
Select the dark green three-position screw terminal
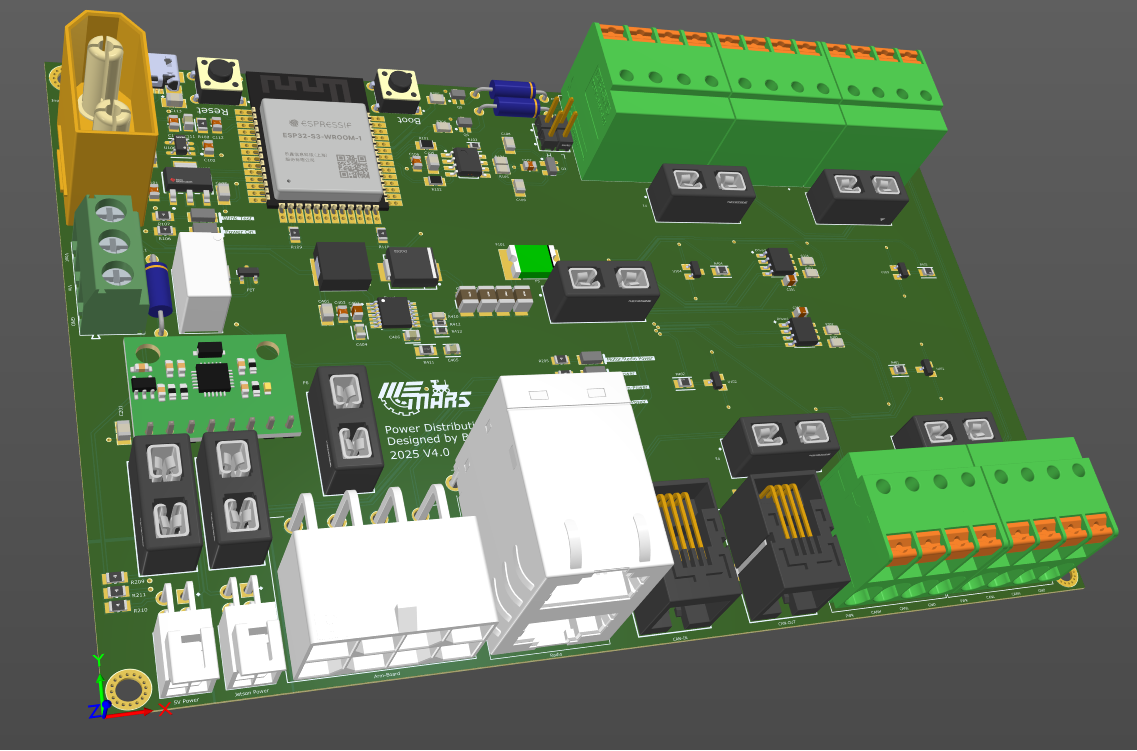111,263
